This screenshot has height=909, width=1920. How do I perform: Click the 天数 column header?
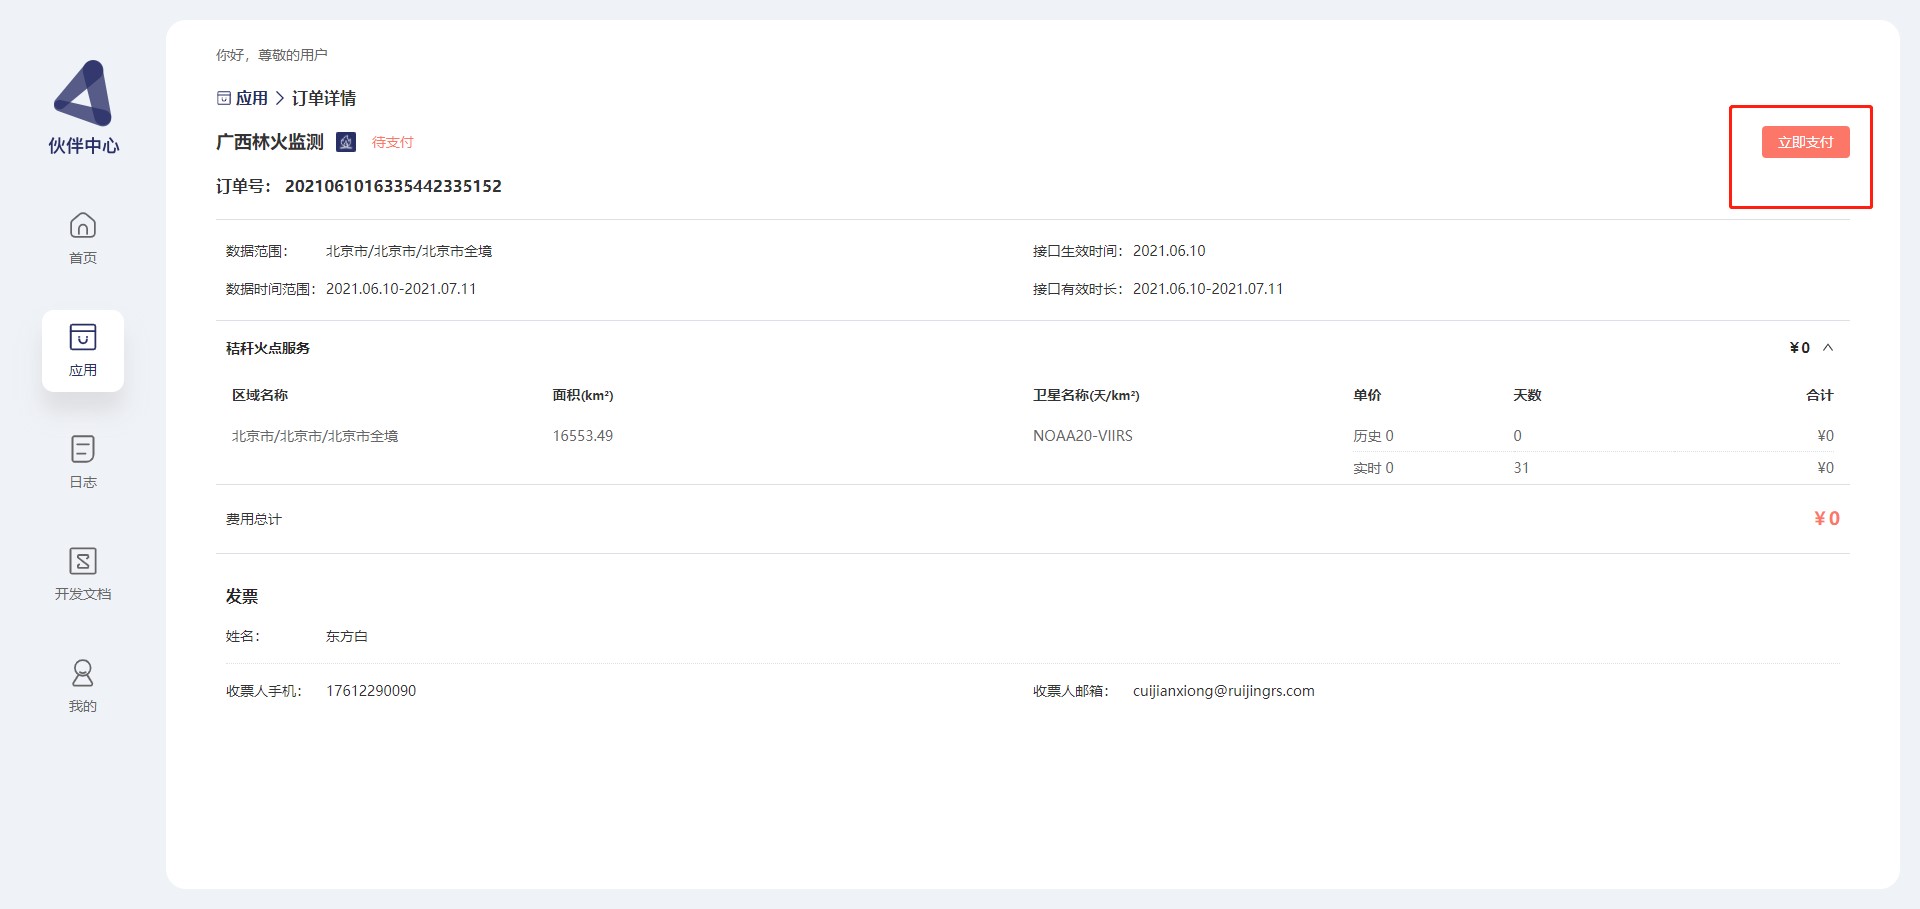[x=1527, y=395]
